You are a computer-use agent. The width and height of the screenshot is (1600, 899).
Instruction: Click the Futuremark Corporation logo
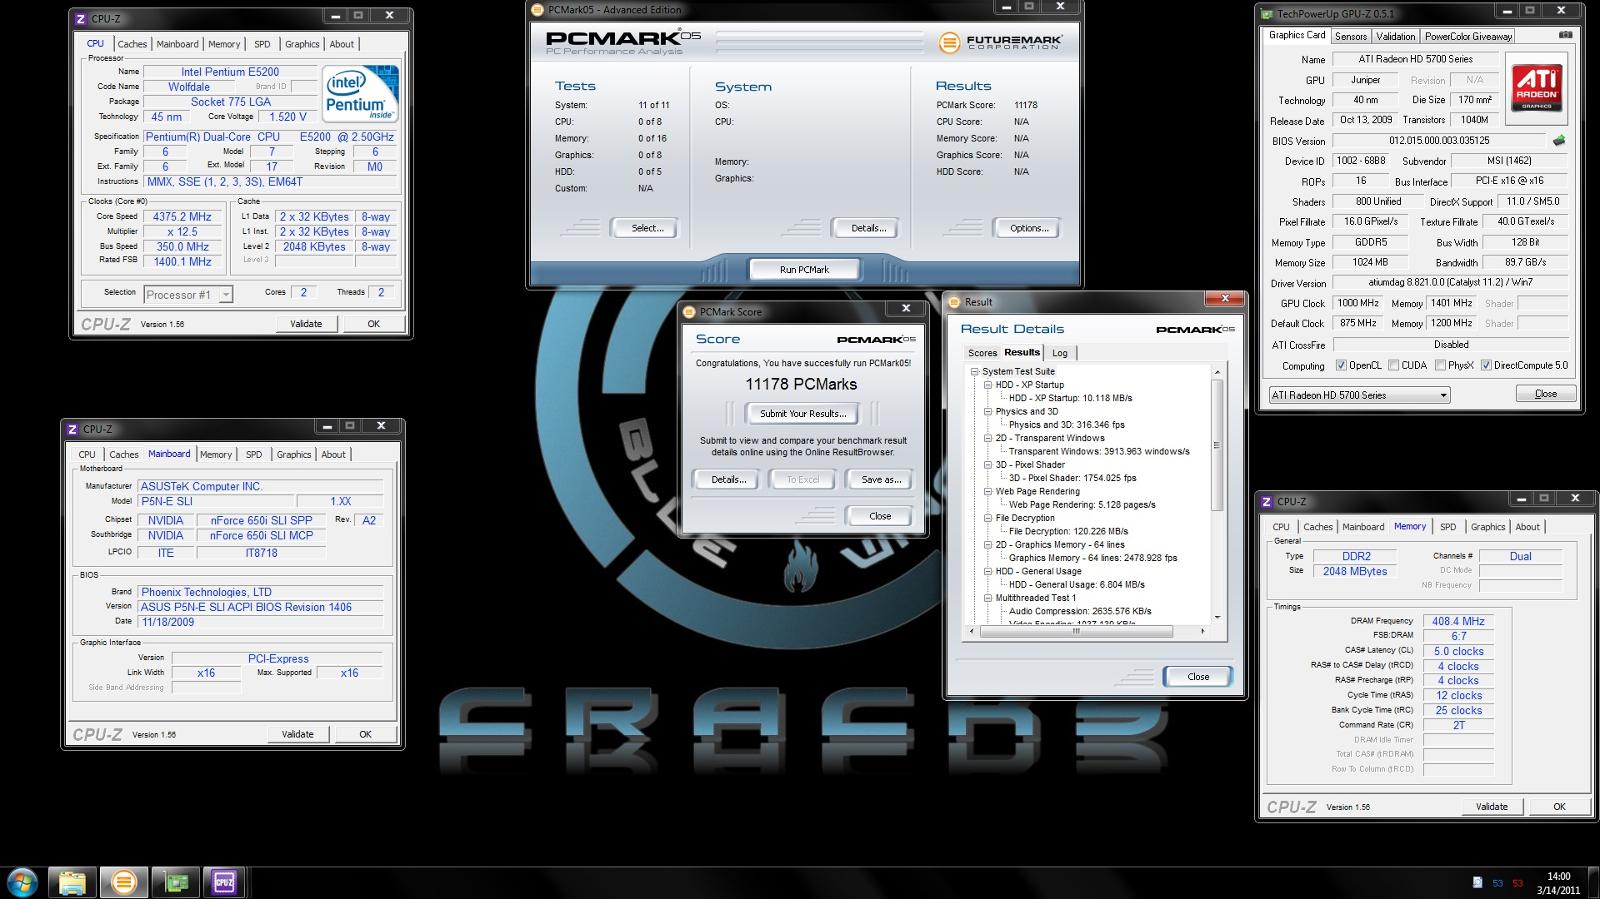click(x=1001, y=42)
